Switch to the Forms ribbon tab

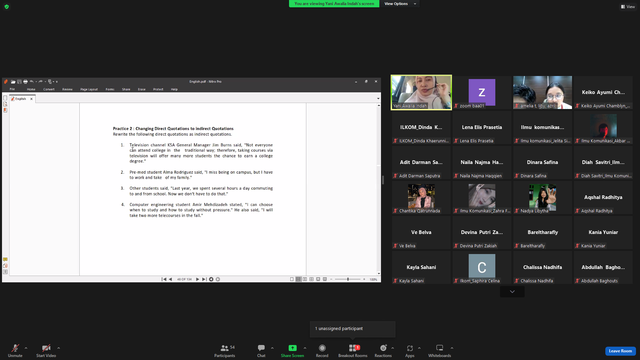(110, 89)
